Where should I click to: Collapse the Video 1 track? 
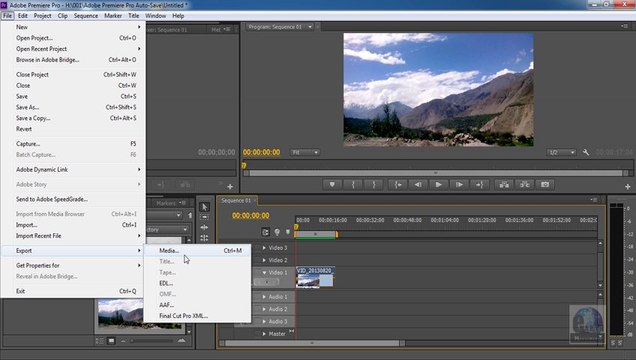264,272
